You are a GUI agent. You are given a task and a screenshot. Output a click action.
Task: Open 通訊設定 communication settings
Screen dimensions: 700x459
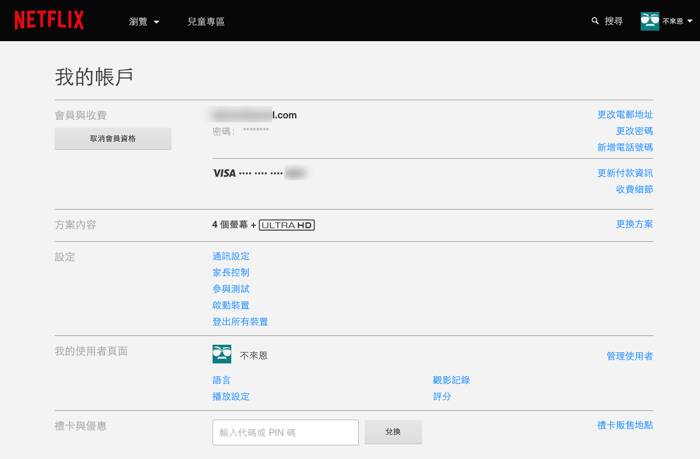pyautogui.click(x=231, y=256)
